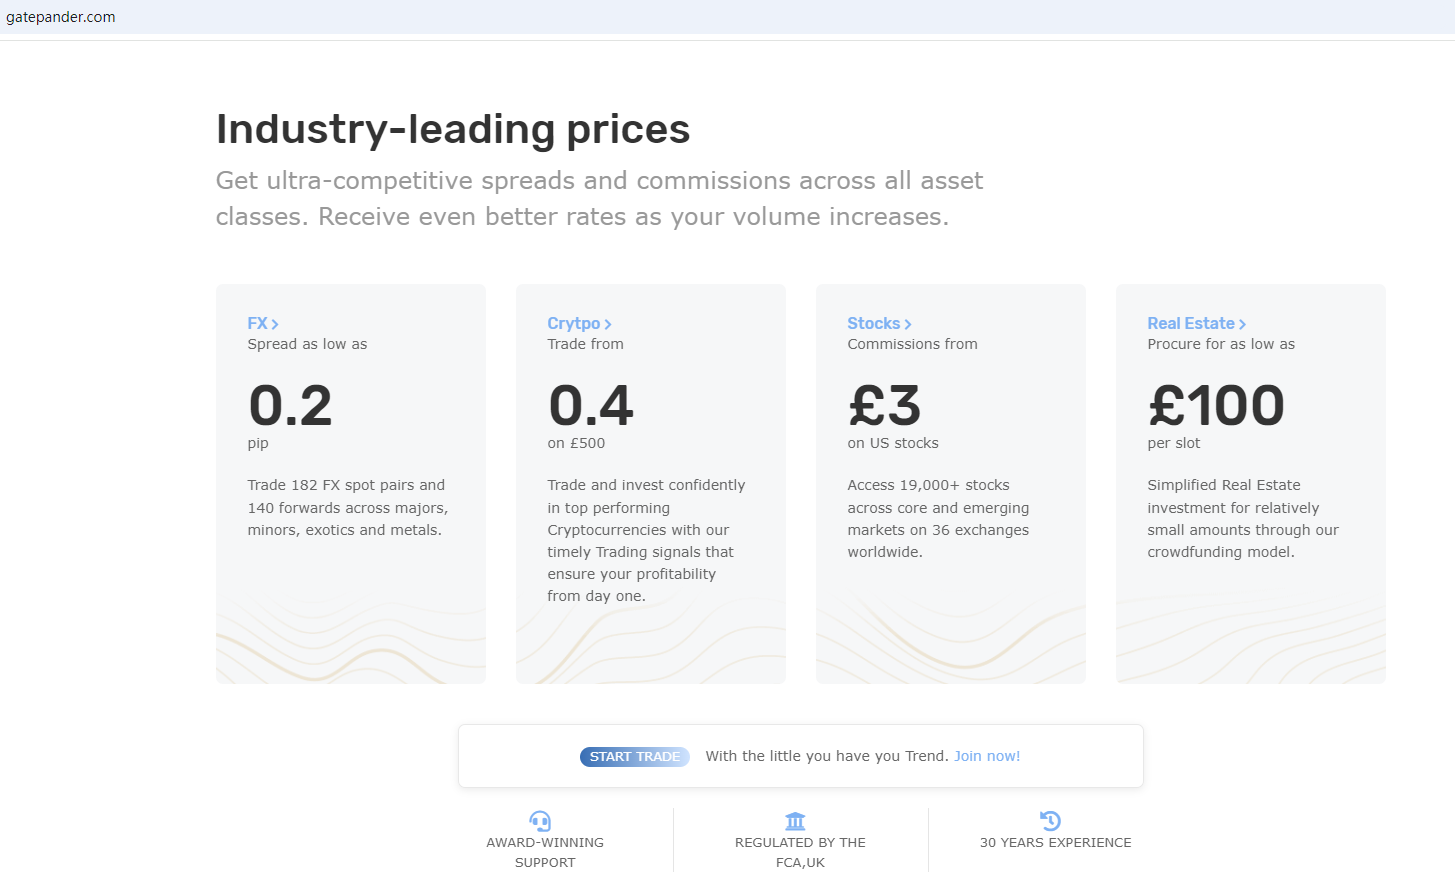Click the chevron arrow beside Real Estate
1455x890 pixels.
click(x=1242, y=324)
